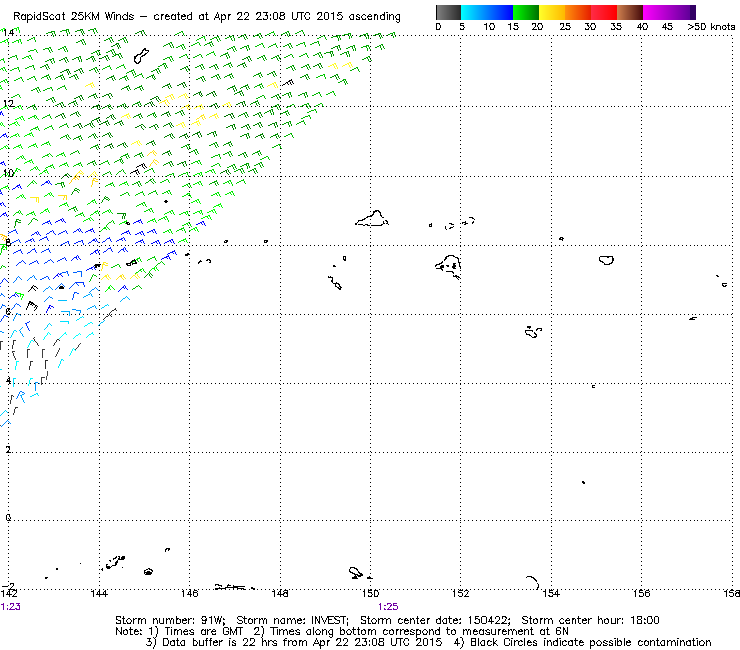Click the round atoll outline near 155E 7.5N
This screenshot has height=650, width=740.
(606, 260)
